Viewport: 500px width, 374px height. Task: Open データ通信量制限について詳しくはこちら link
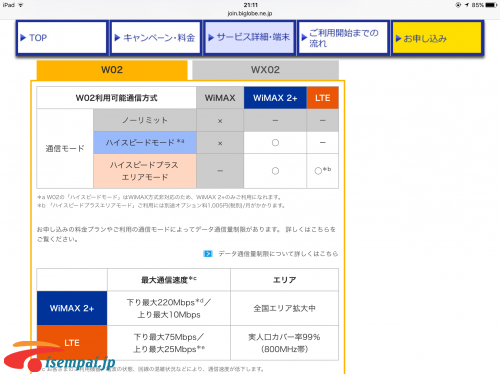(x=278, y=254)
